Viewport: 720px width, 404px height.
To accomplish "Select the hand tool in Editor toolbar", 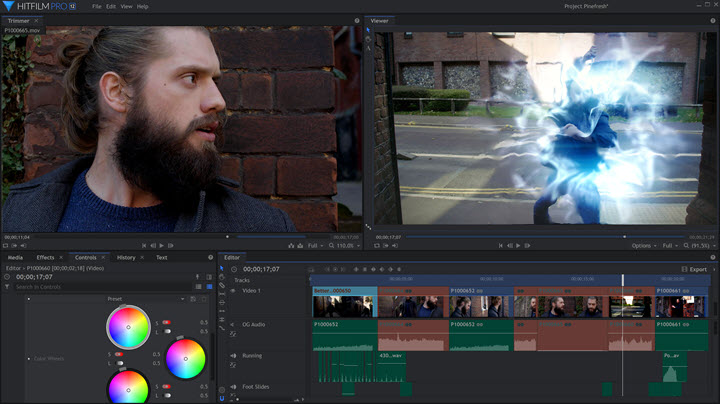I will tap(222, 277).
